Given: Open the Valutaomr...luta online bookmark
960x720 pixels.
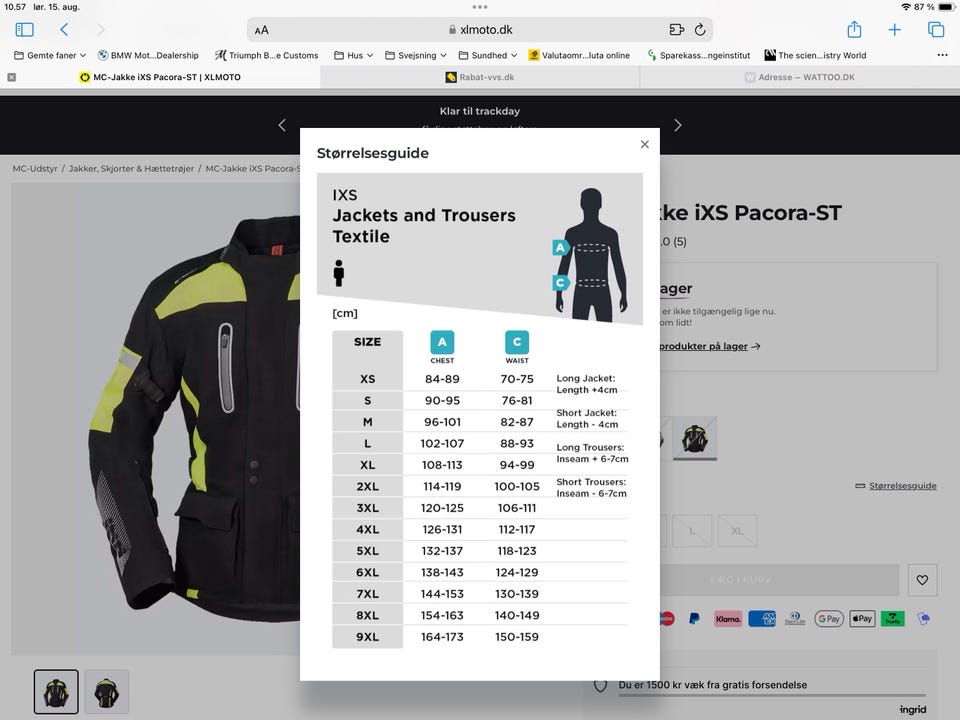Looking at the screenshot, I should [x=579, y=55].
